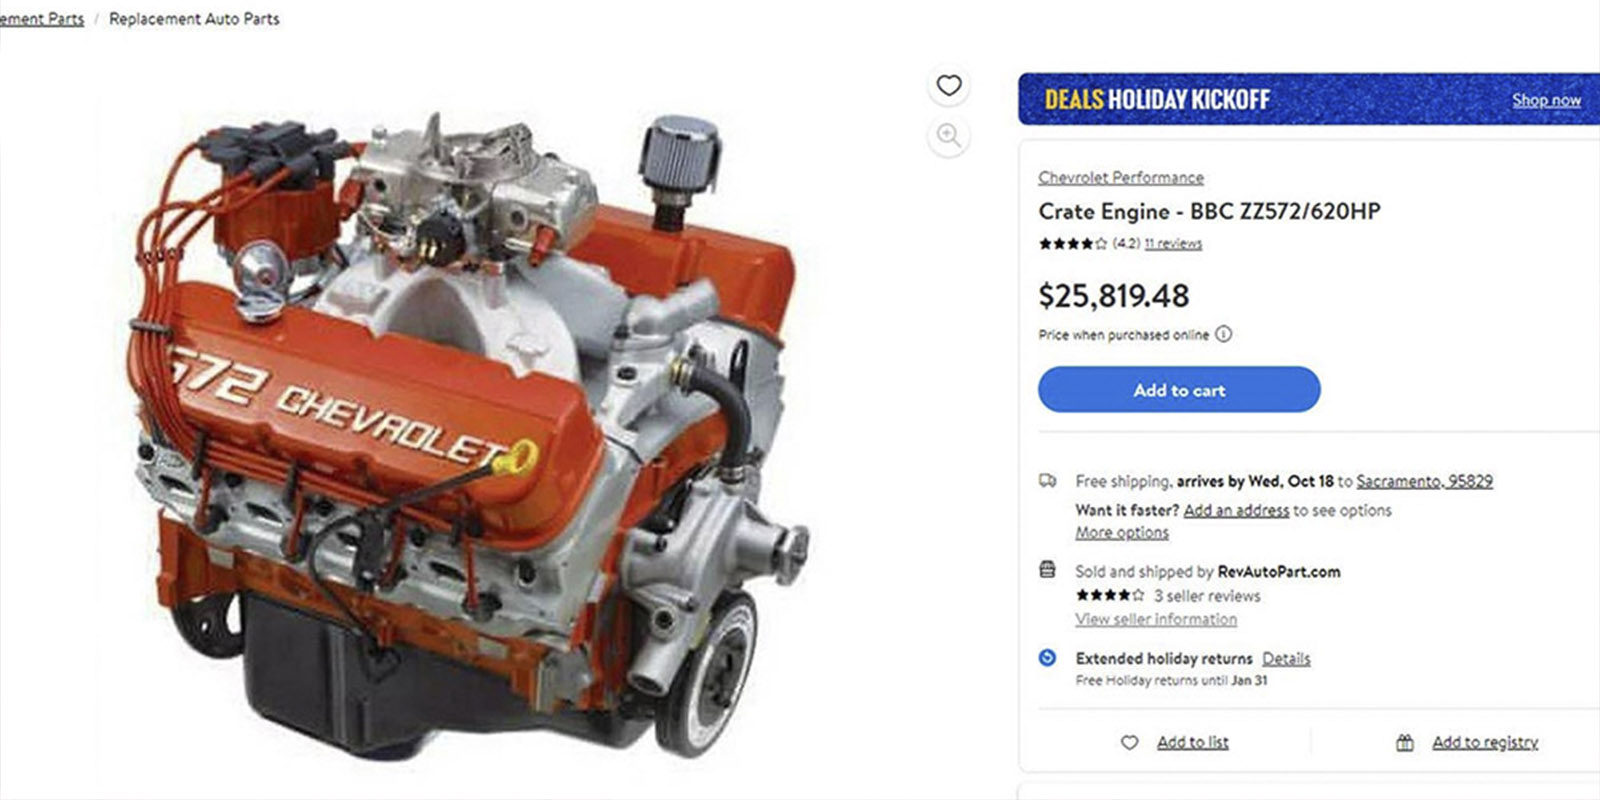Click the heart favorite icon above the image
This screenshot has height=800, width=1600.
pyautogui.click(x=949, y=86)
